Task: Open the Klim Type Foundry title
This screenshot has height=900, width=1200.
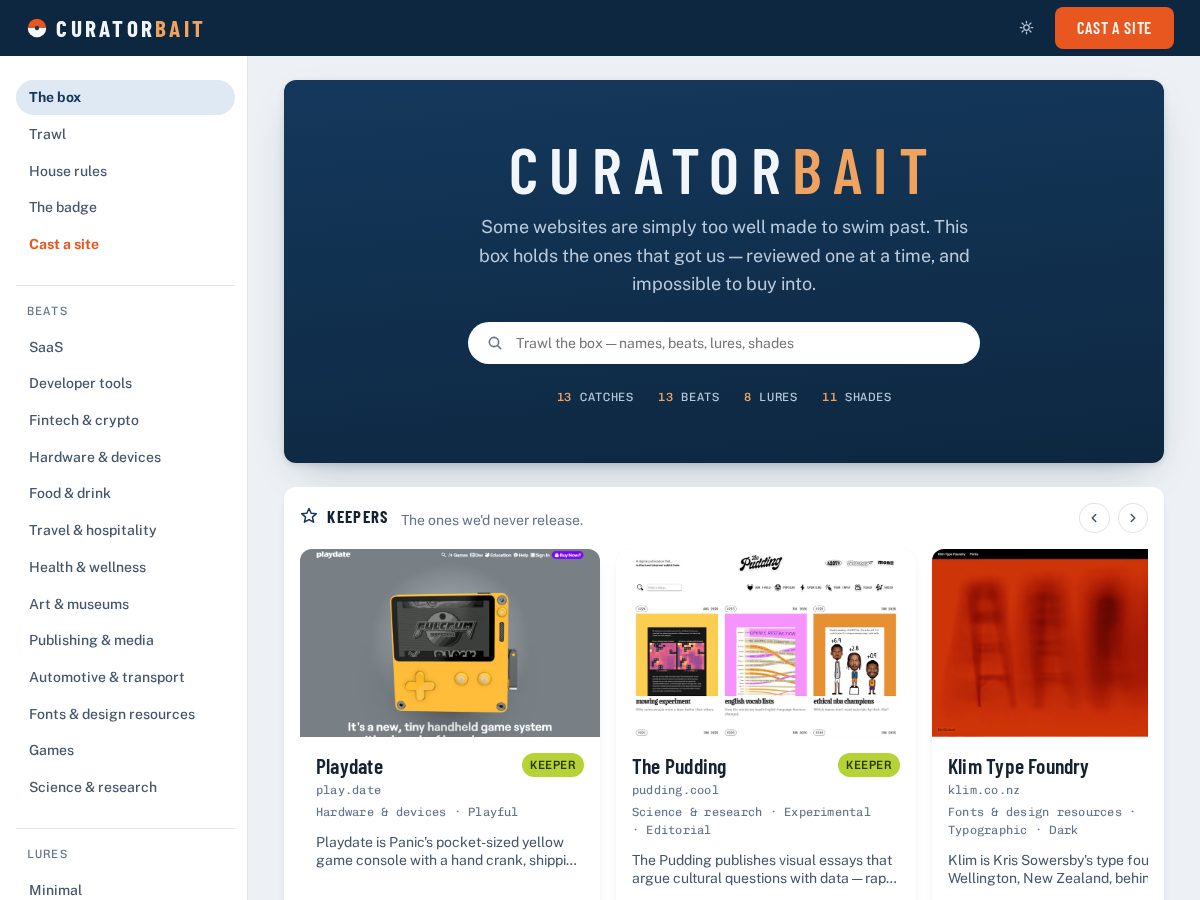Action: [1018, 766]
